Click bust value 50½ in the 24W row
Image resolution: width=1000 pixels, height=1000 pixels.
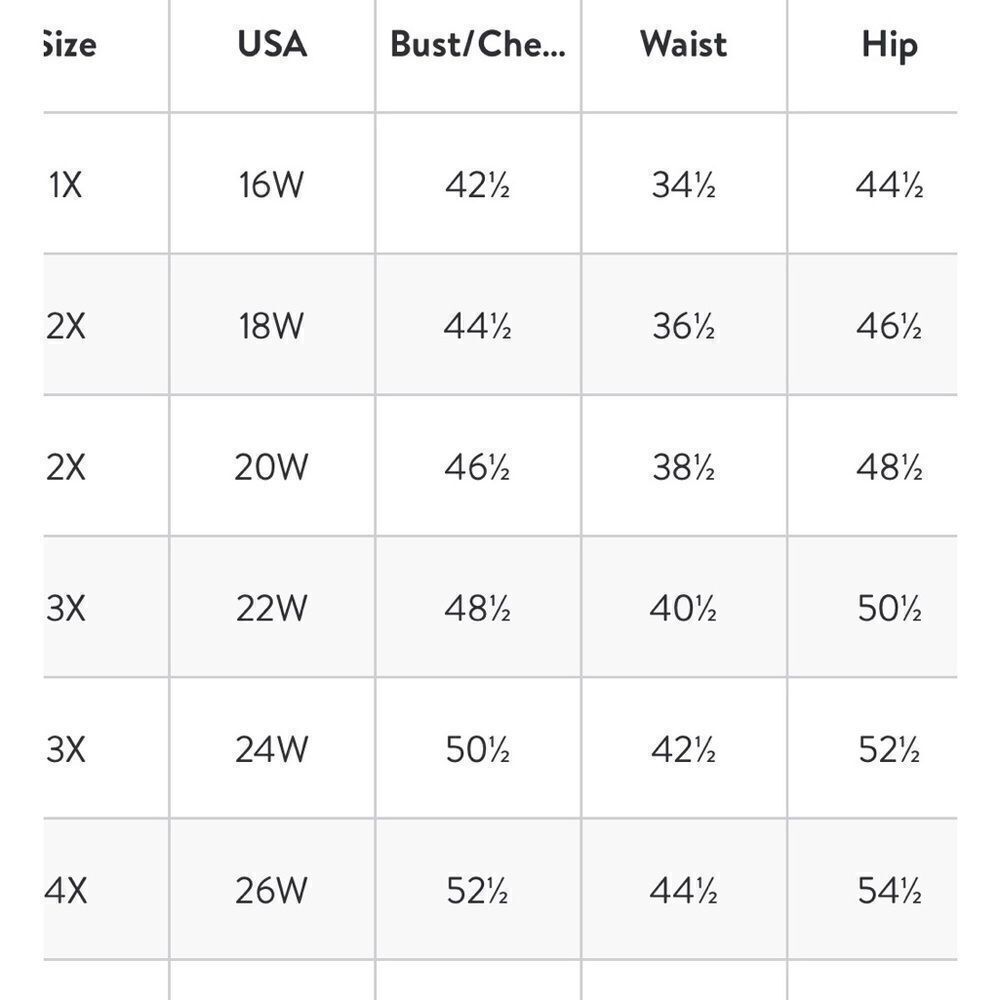(x=477, y=749)
